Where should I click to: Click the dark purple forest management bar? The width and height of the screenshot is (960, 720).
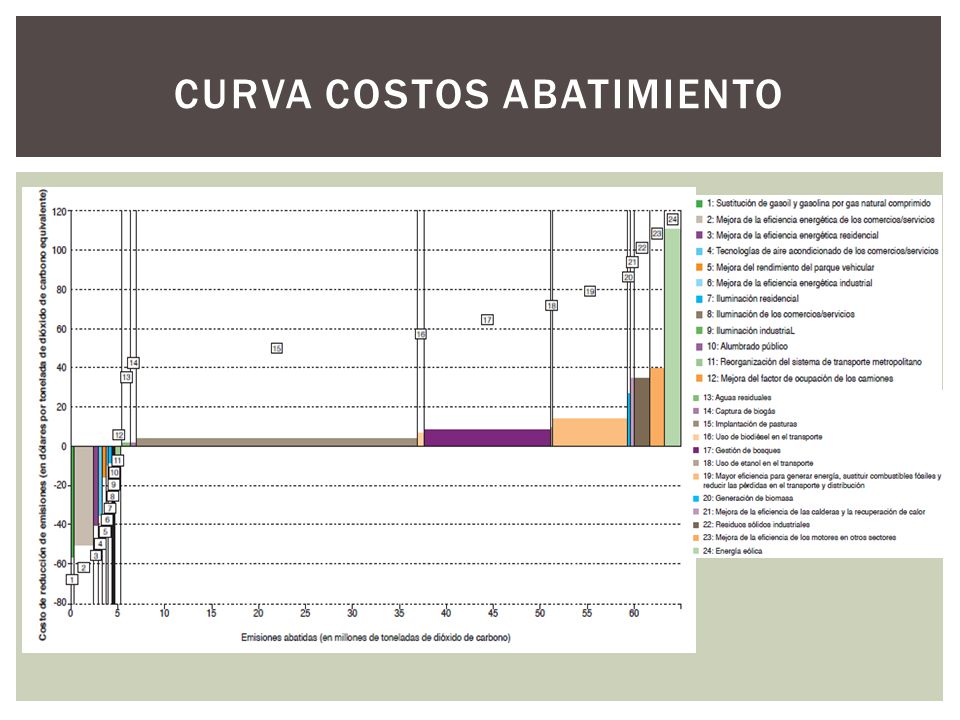click(x=487, y=438)
